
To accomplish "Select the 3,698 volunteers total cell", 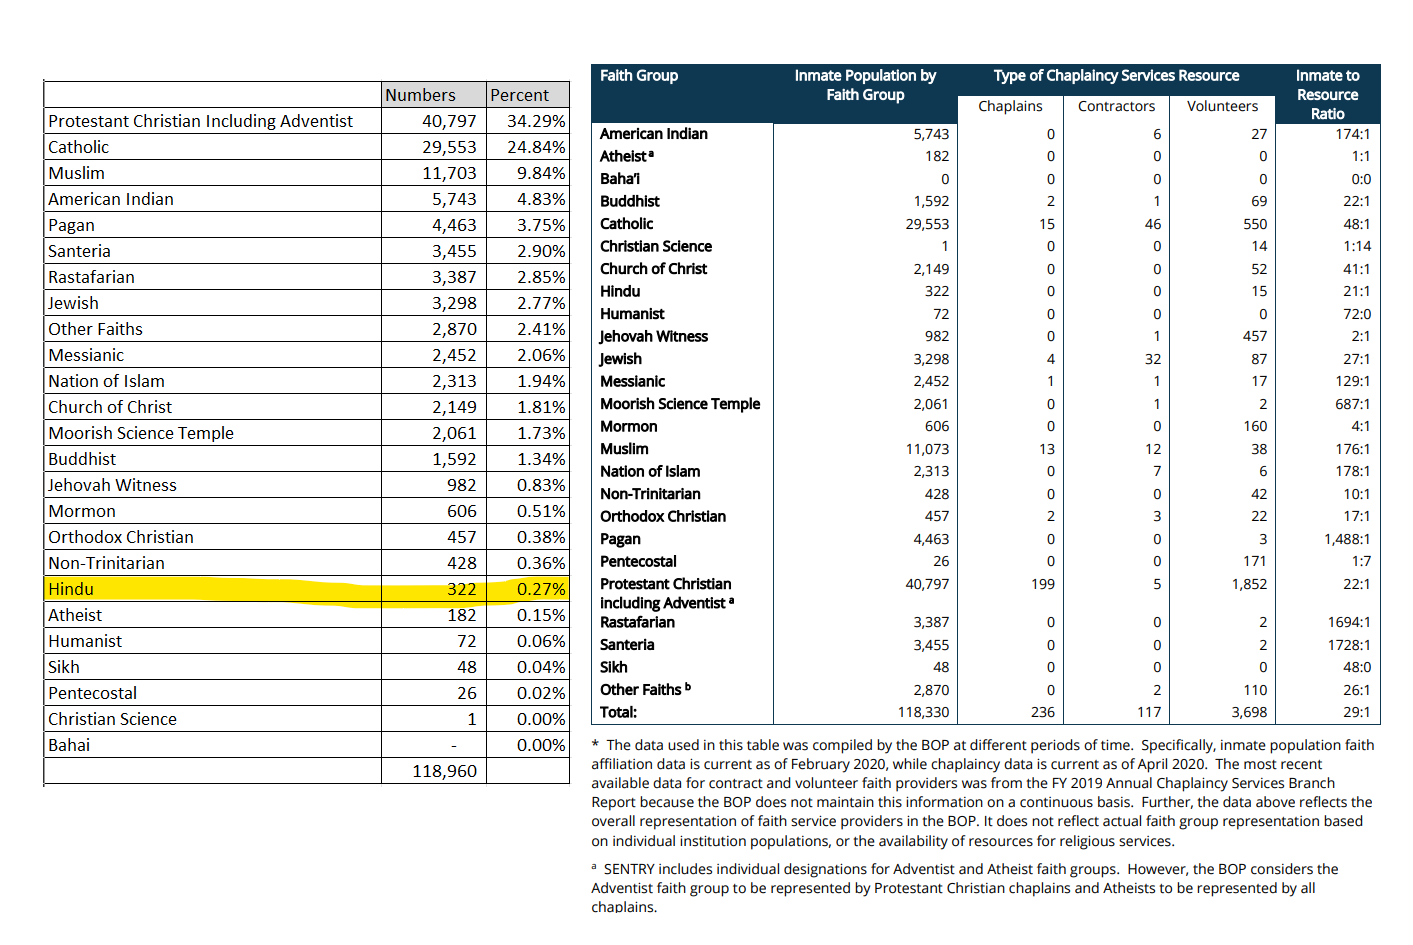I will (x=1249, y=712).
